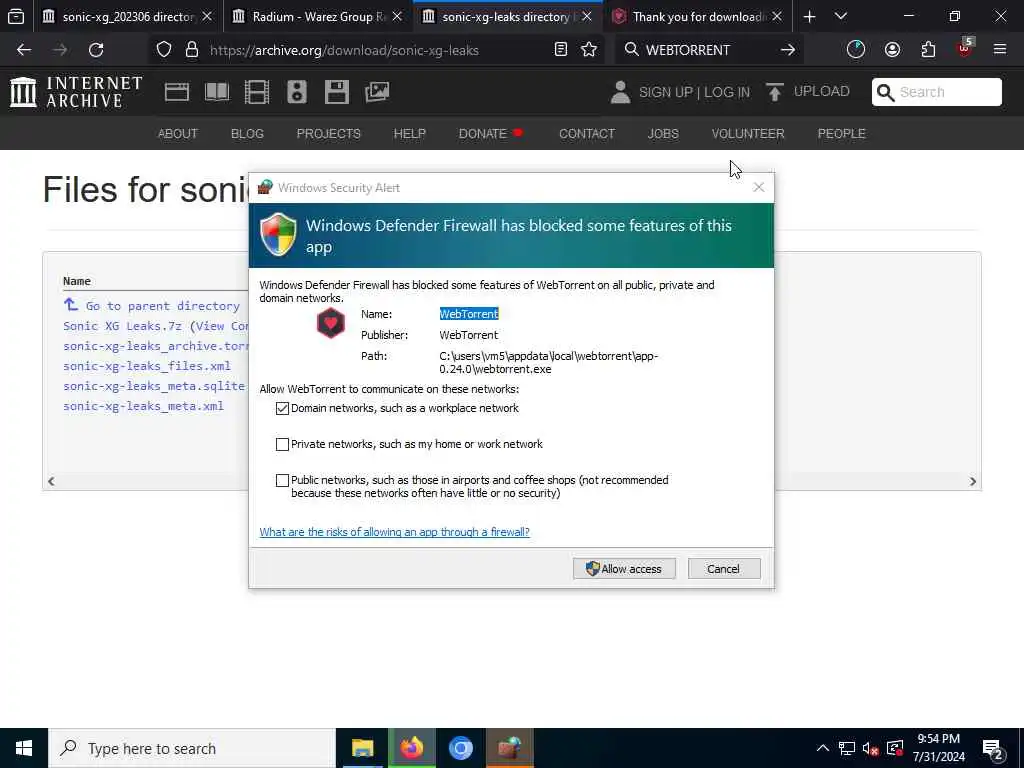Uncheck Domain networks checkbox
Image resolution: width=1024 pixels, height=768 pixels.
[x=282, y=408]
